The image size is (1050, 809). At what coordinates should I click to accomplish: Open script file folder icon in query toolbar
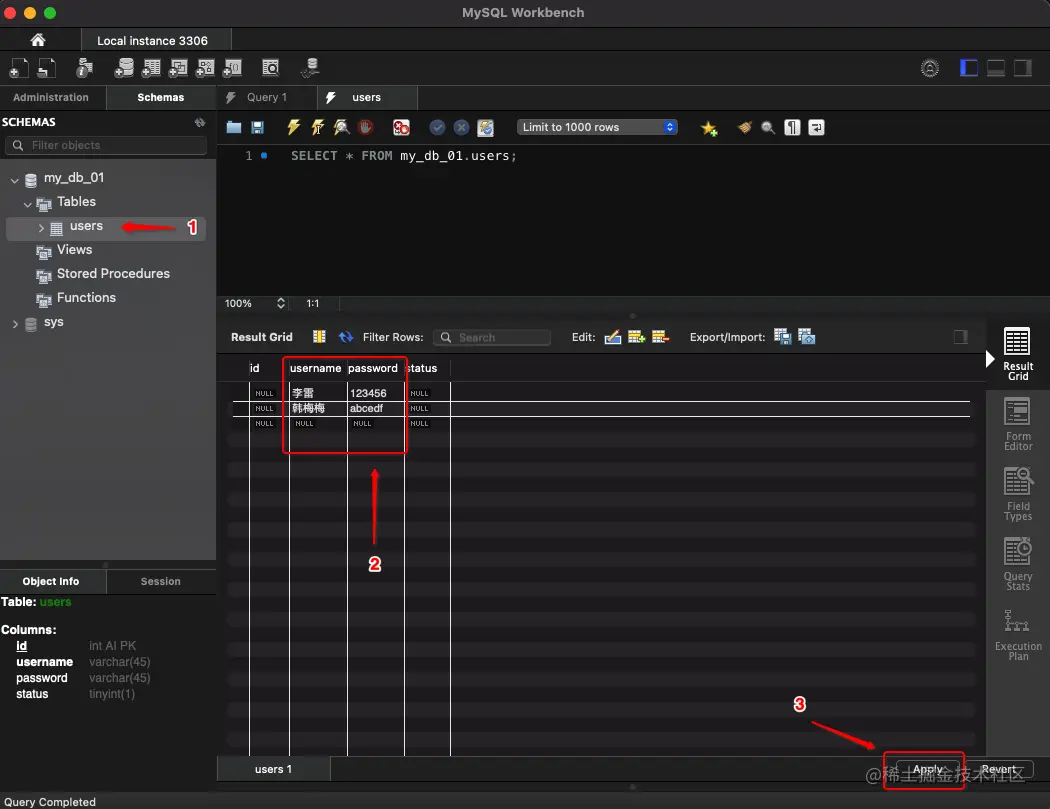[234, 127]
